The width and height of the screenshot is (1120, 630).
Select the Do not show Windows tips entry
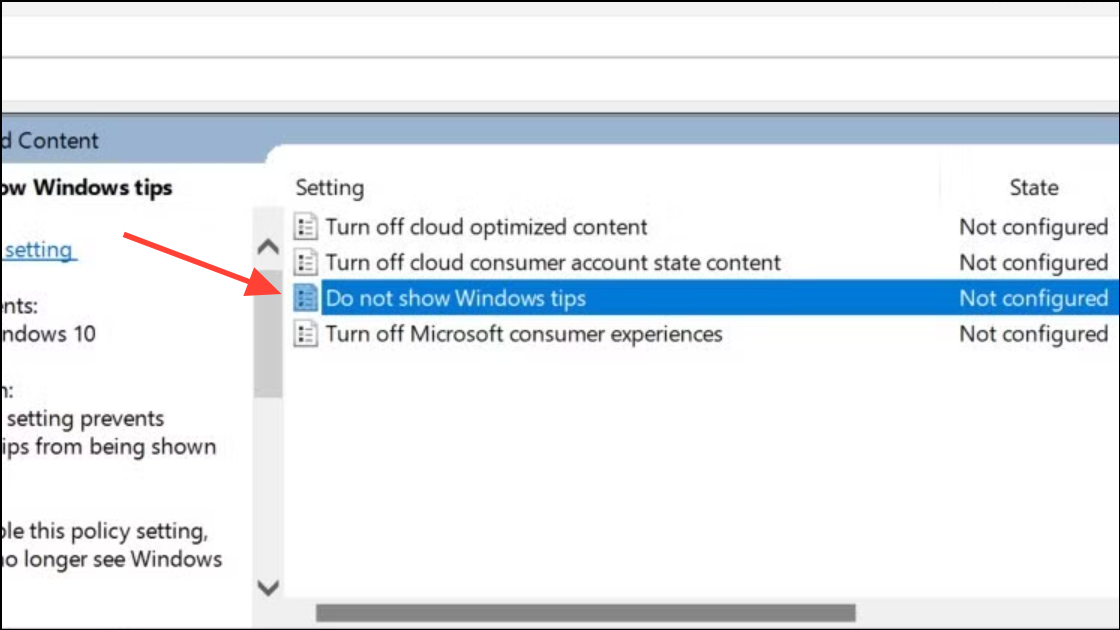coord(455,298)
